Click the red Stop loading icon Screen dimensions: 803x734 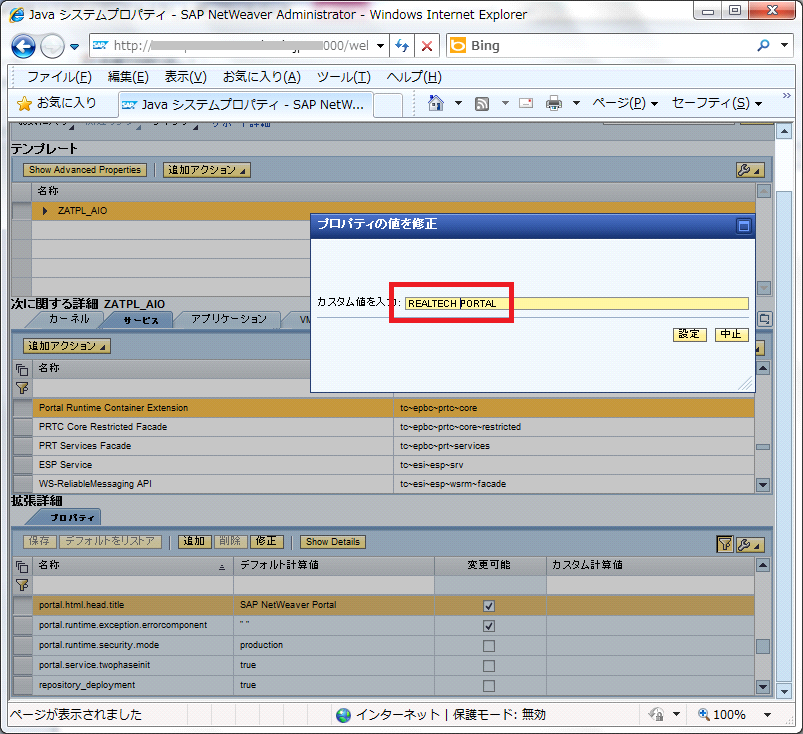coord(427,46)
